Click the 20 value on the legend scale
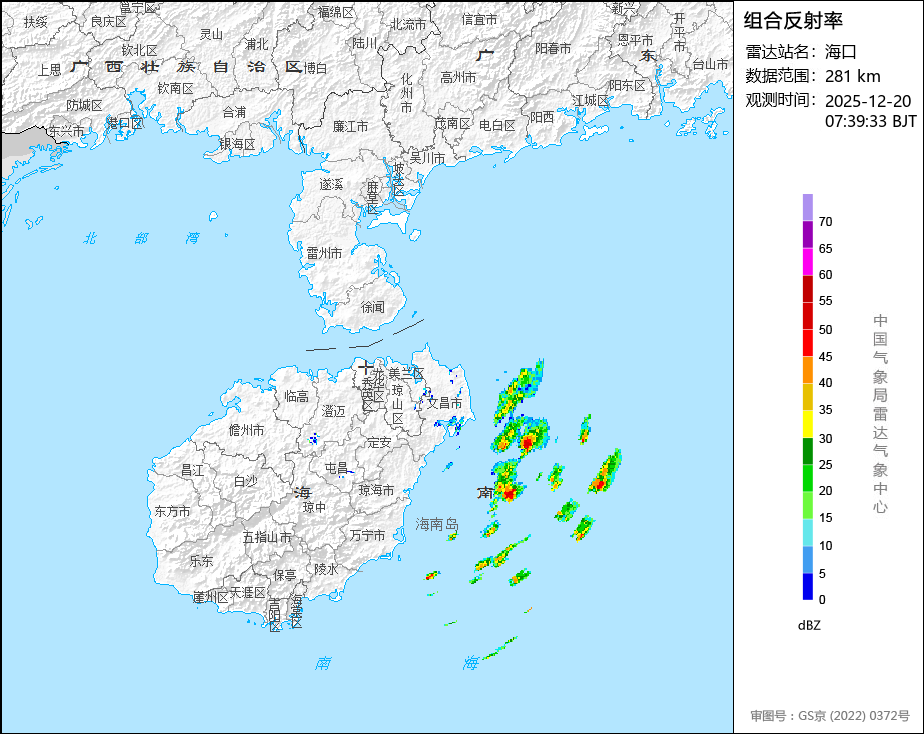The image size is (924, 734). tap(826, 491)
